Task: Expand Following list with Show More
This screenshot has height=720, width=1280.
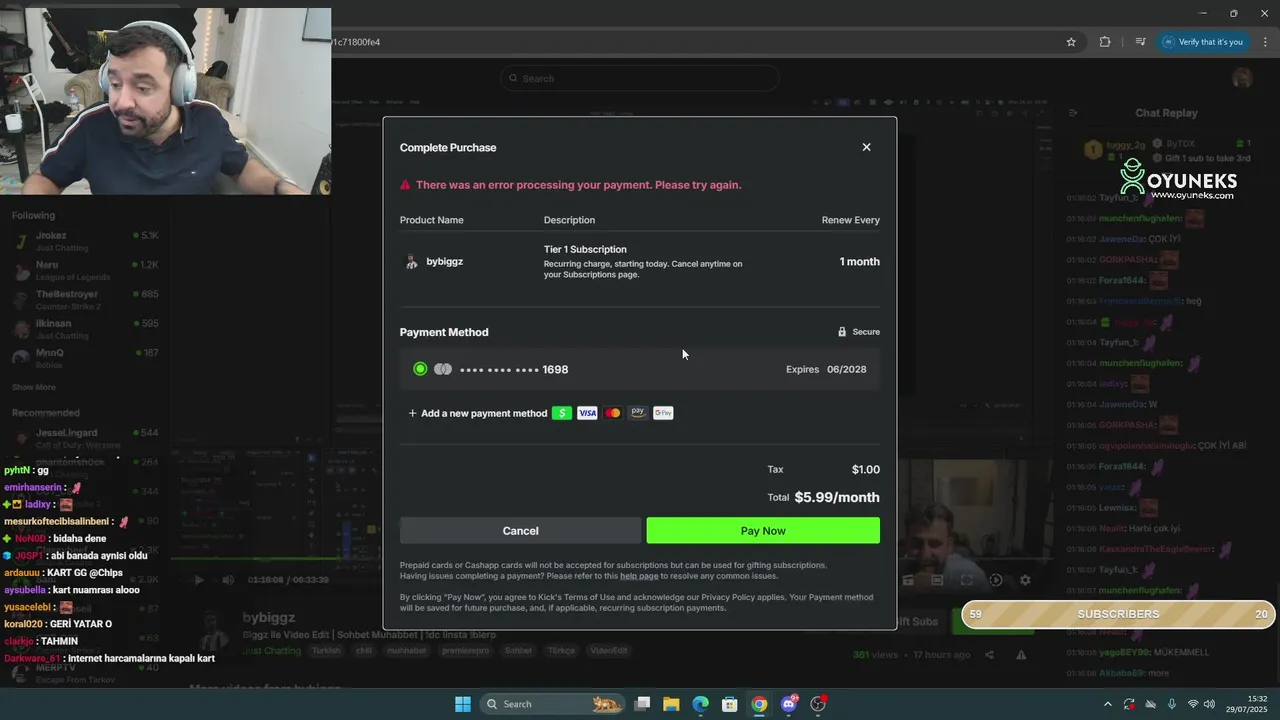Action: (x=34, y=387)
